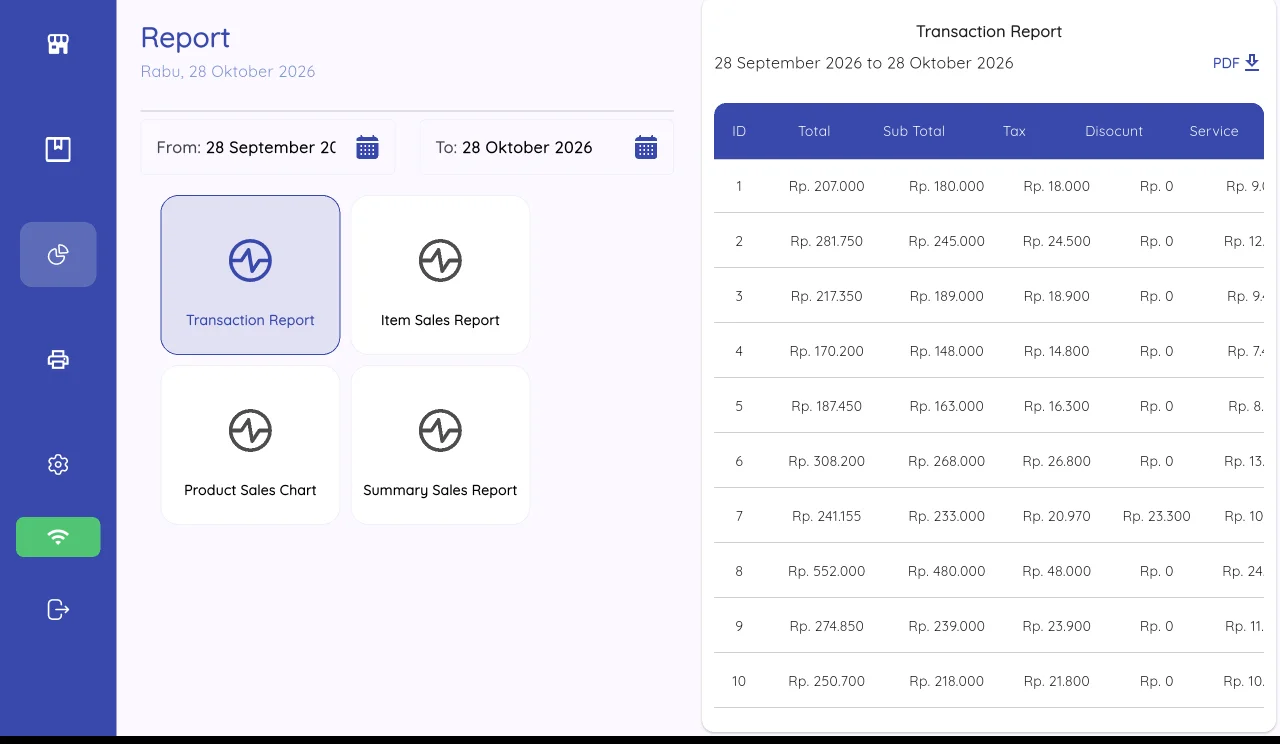Click the Report page heading
1280x744 pixels.
[x=185, y=37]
